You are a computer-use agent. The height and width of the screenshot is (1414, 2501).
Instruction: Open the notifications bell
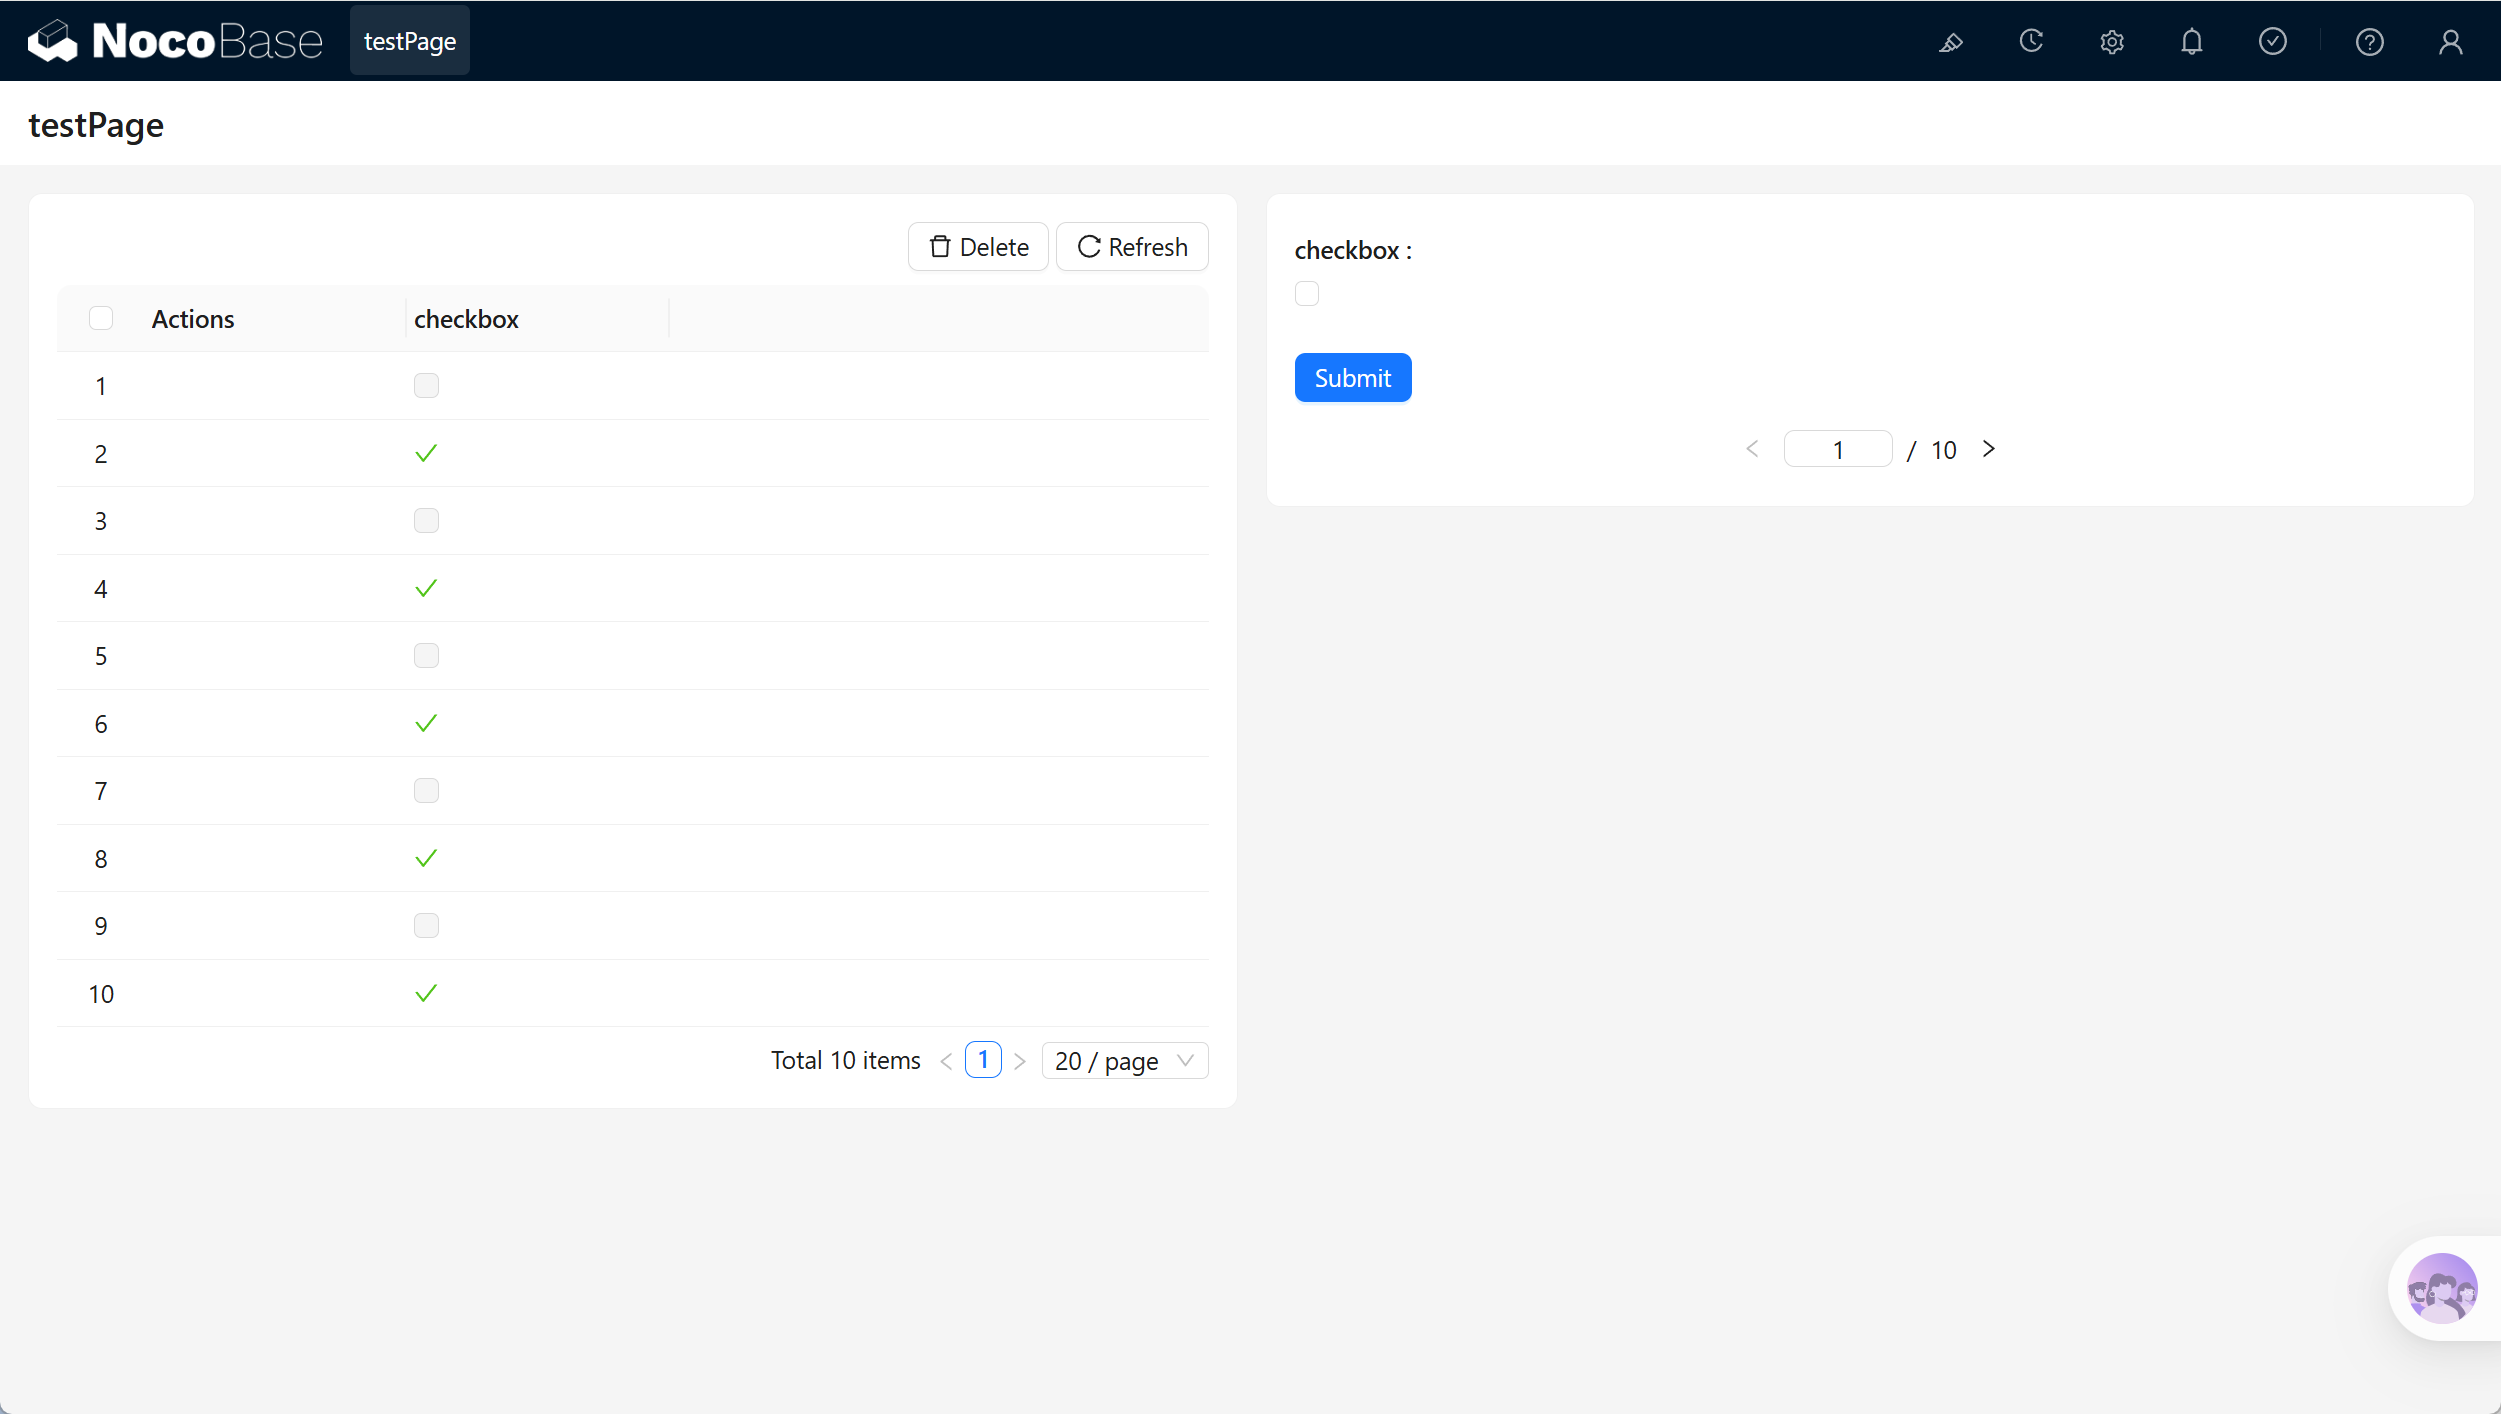coord(2192,42)
